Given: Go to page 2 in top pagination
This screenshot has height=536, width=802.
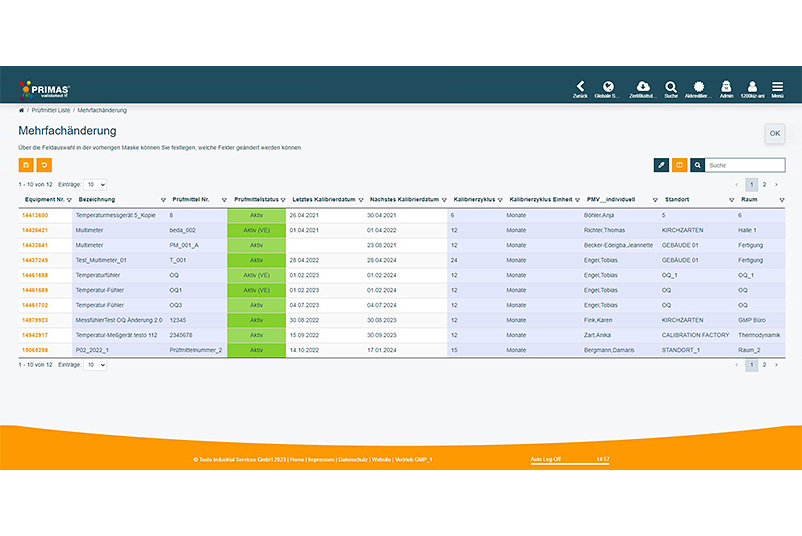Looking at the screenshot, I should (764, 185).
